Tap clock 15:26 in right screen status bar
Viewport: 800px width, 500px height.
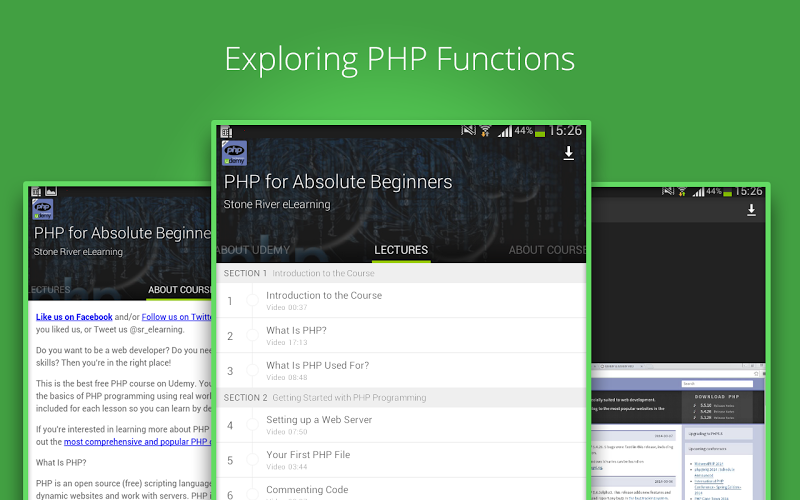coord(748,191)
